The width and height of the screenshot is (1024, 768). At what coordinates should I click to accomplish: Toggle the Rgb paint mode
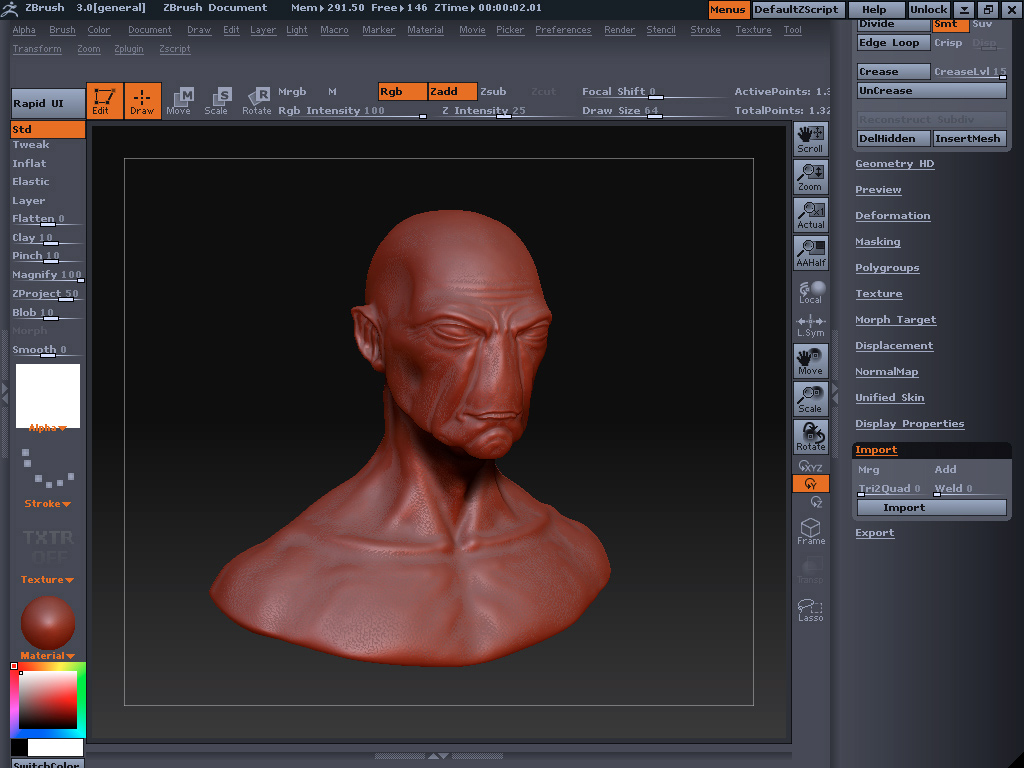(402, 91)
